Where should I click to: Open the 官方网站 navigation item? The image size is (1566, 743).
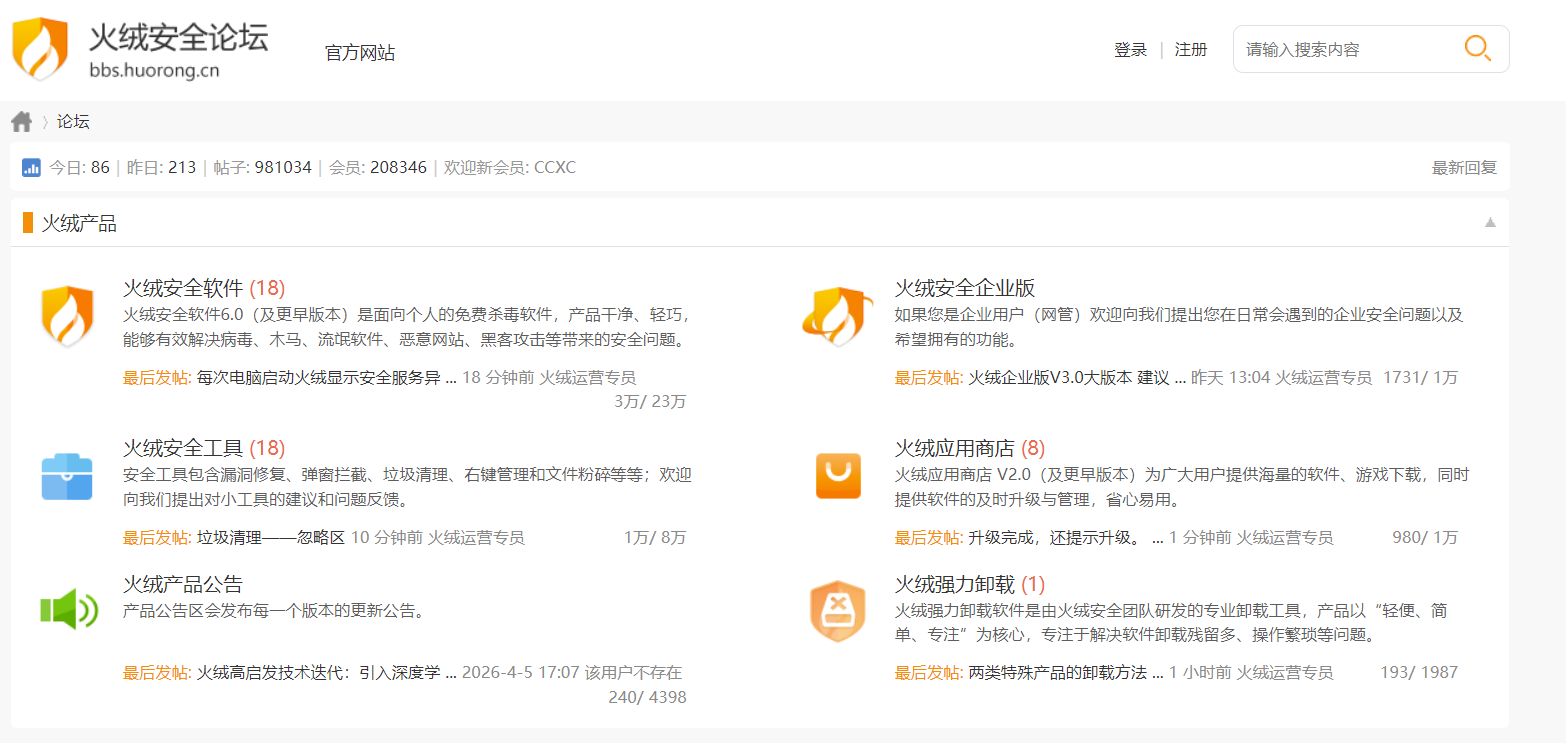point(360,53)
